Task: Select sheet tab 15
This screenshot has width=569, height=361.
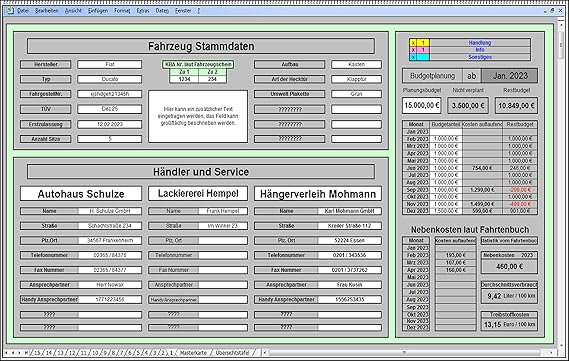Action: coord(37,353)
